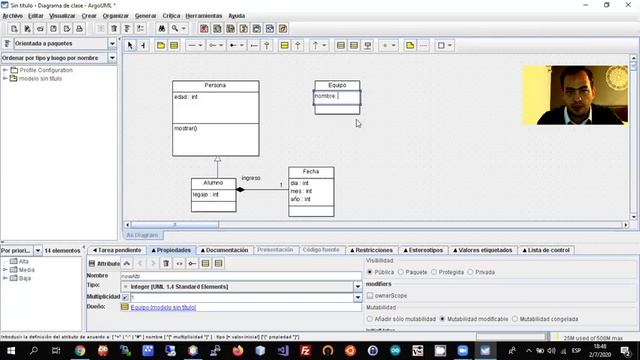640x360 pixels.
Task: Switch to the Tarea pendiente tab
Action: pos(117,250)
